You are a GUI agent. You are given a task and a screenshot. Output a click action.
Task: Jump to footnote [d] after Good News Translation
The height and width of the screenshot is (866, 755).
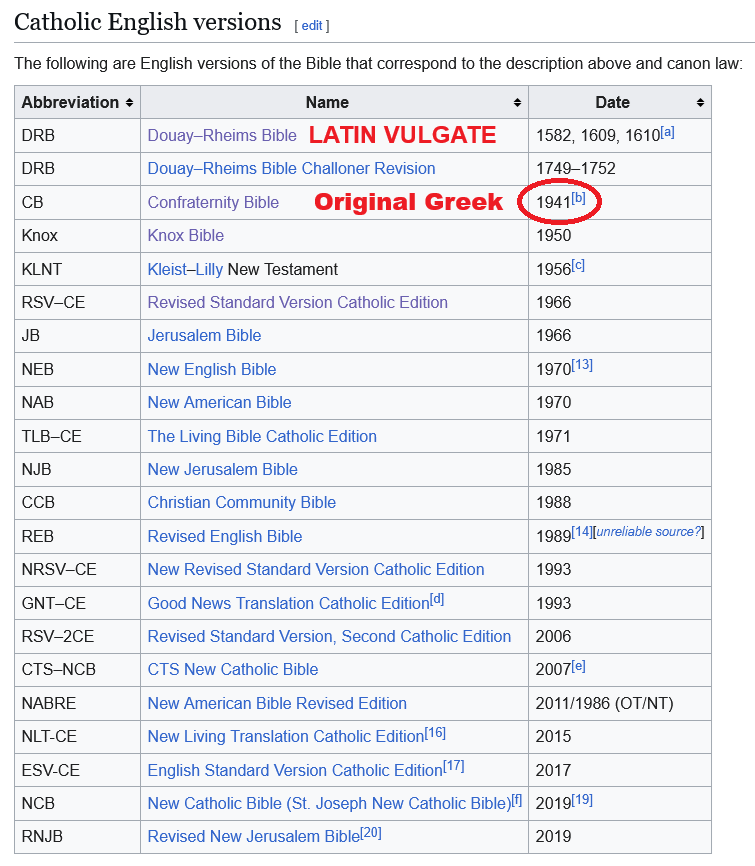coord(437,599)
